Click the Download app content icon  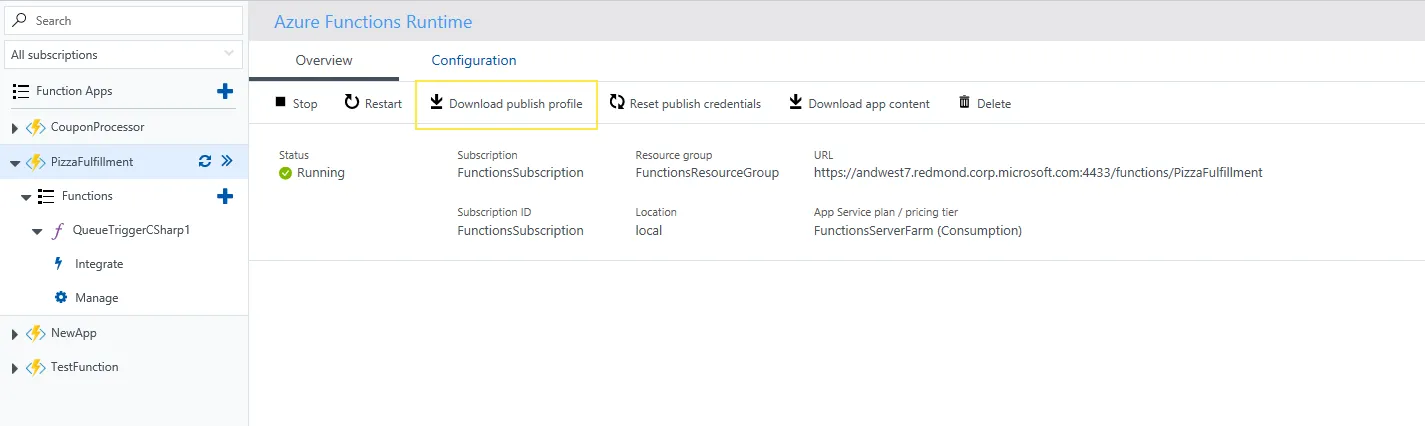pos(796,102)
